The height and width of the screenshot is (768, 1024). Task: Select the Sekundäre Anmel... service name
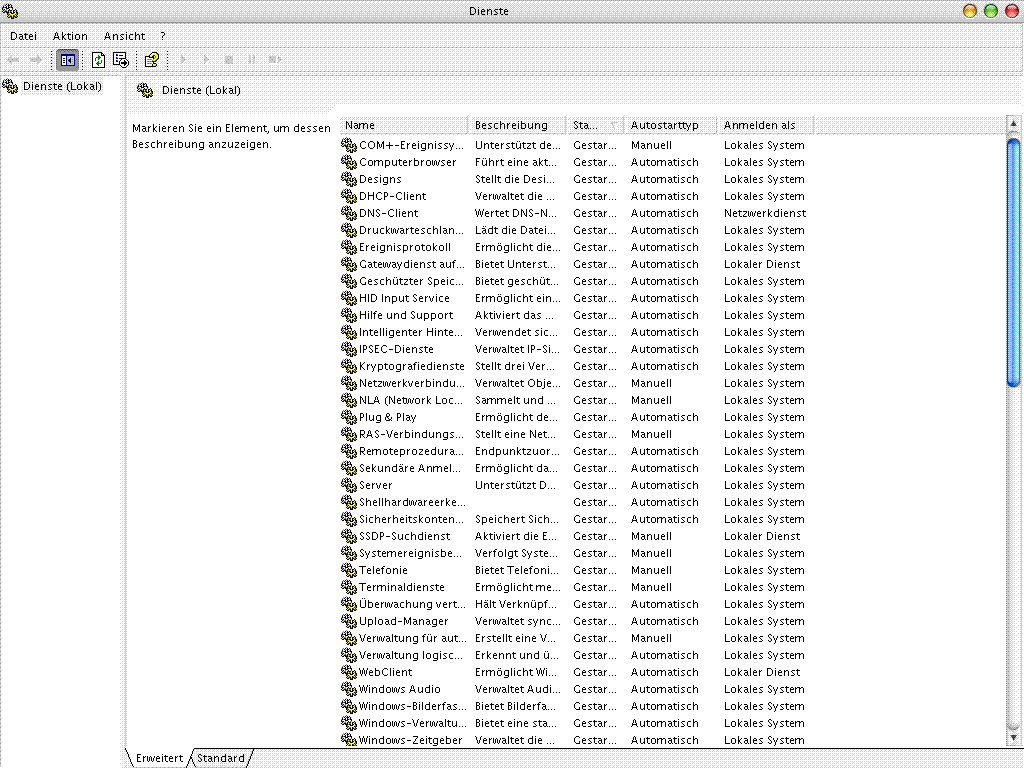(410, 468)
